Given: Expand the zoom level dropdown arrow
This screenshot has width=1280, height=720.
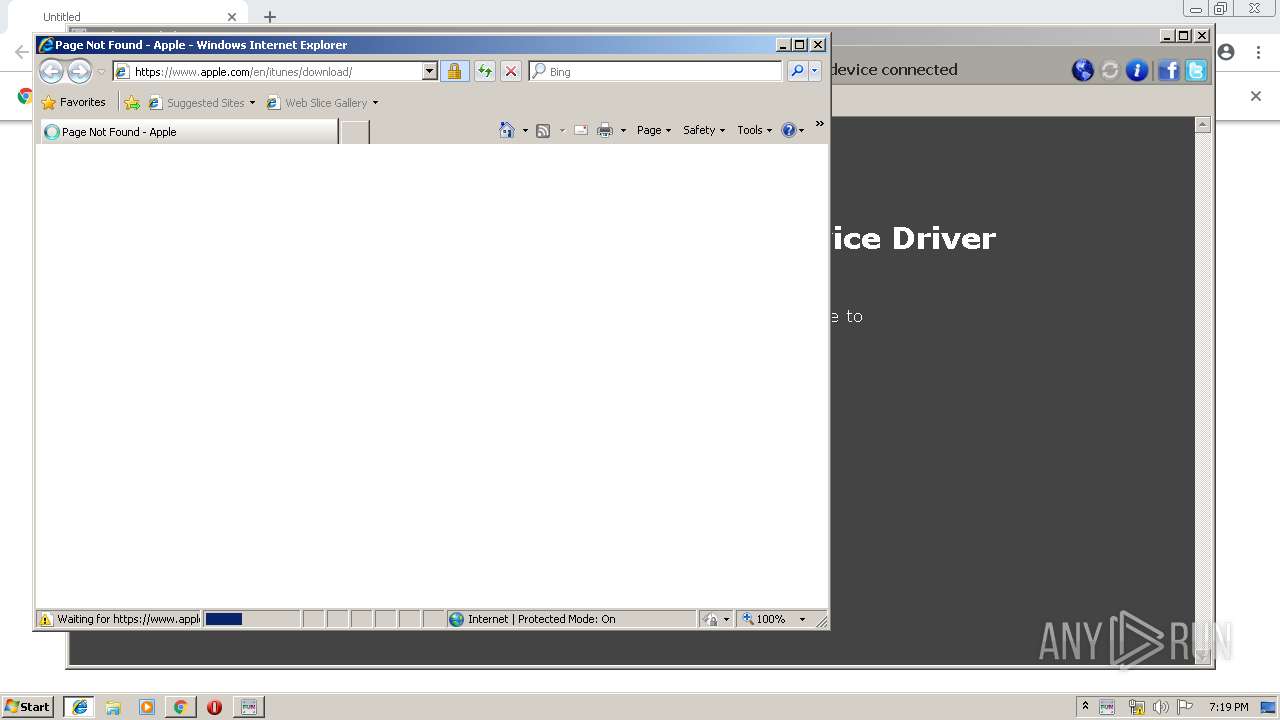Looking at the screenshot, I should pos(802,619).
